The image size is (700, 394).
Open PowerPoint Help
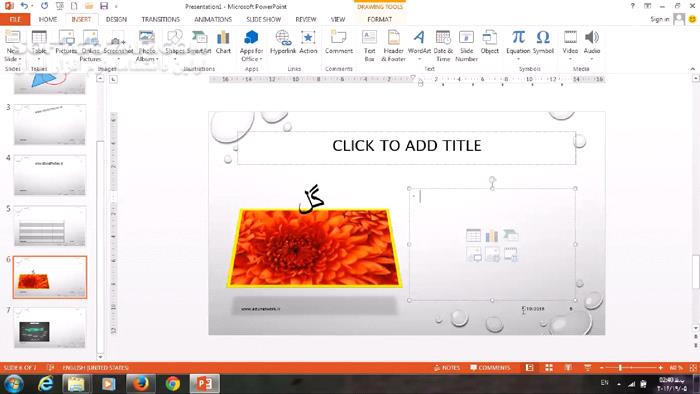click(632, 6)
